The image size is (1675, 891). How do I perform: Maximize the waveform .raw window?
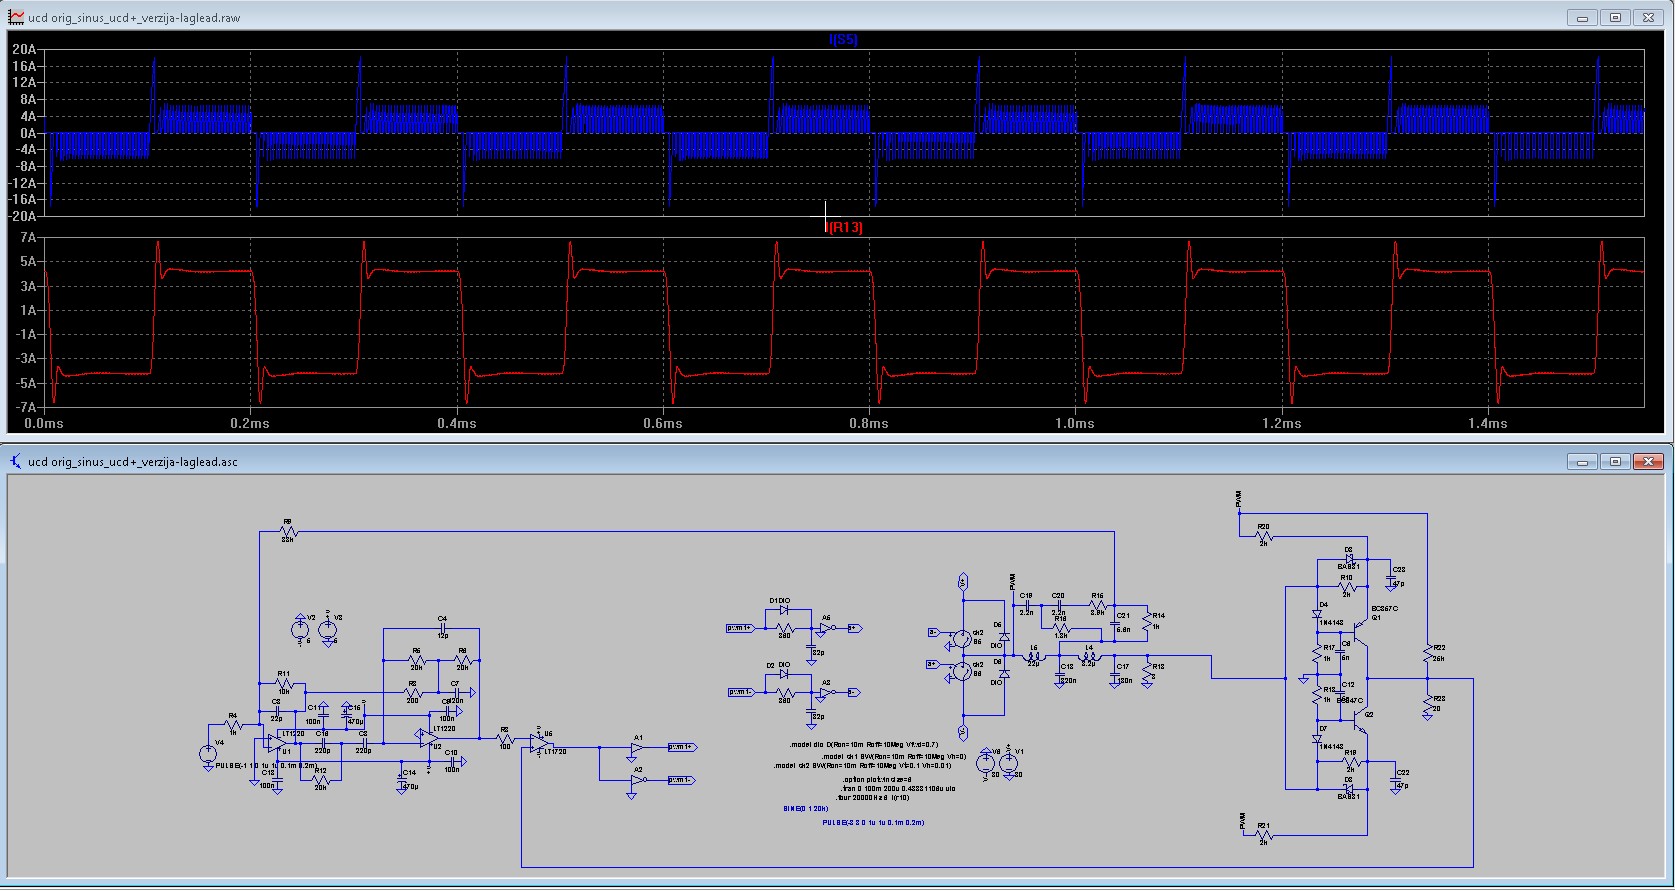click(1615, 17)
